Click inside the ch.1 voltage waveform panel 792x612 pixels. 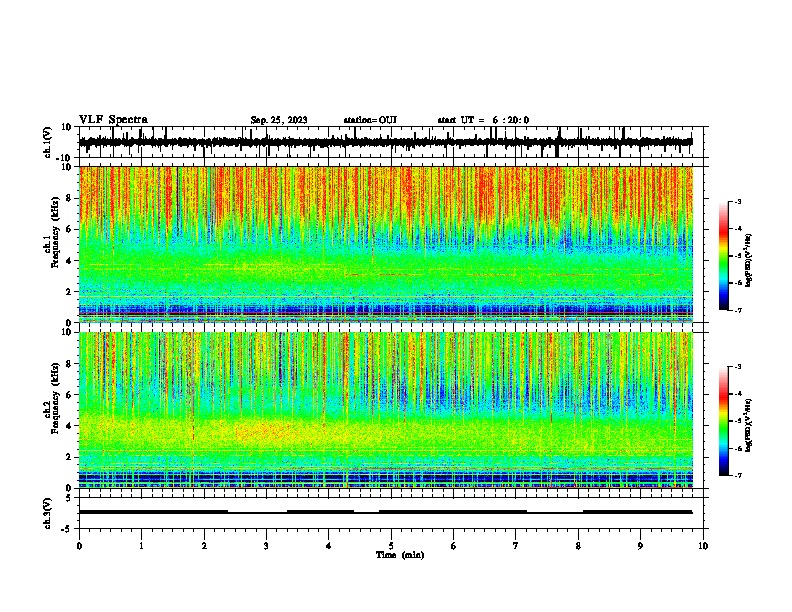coord(391,142)
